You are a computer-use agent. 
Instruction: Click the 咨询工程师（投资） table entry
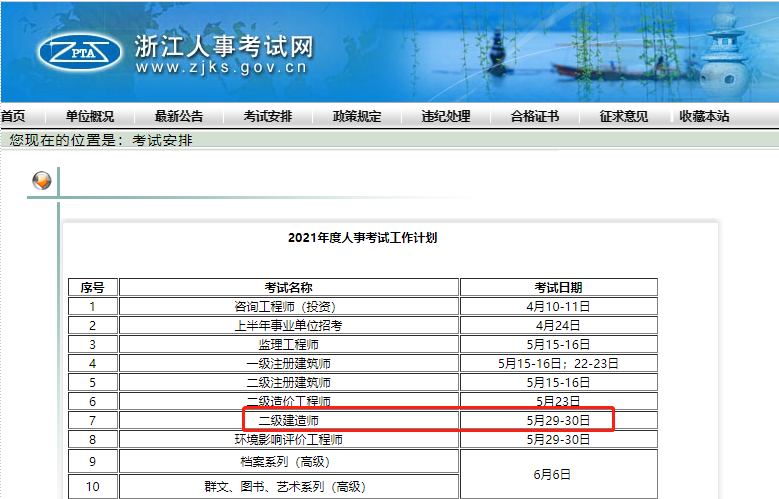point(289,307)
